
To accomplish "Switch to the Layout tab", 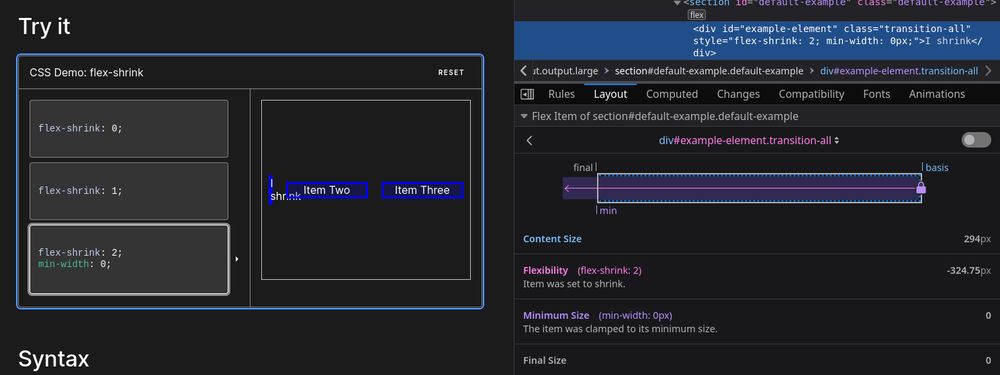I will 610,94.
